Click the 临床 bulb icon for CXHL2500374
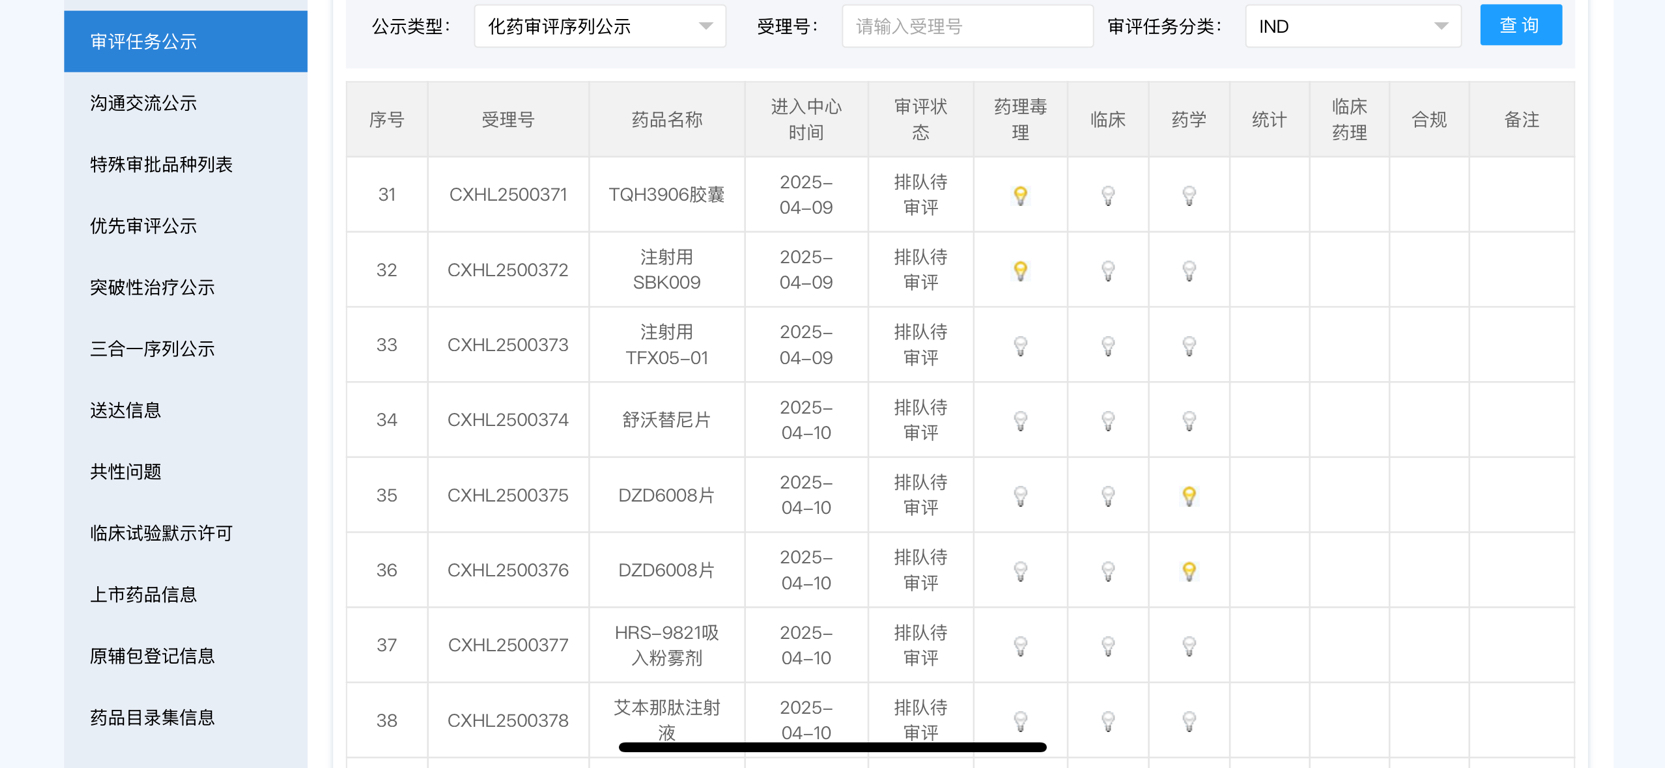This screenshot has width=1665, height=769. pyautogui.click(x=1108, y=421)
